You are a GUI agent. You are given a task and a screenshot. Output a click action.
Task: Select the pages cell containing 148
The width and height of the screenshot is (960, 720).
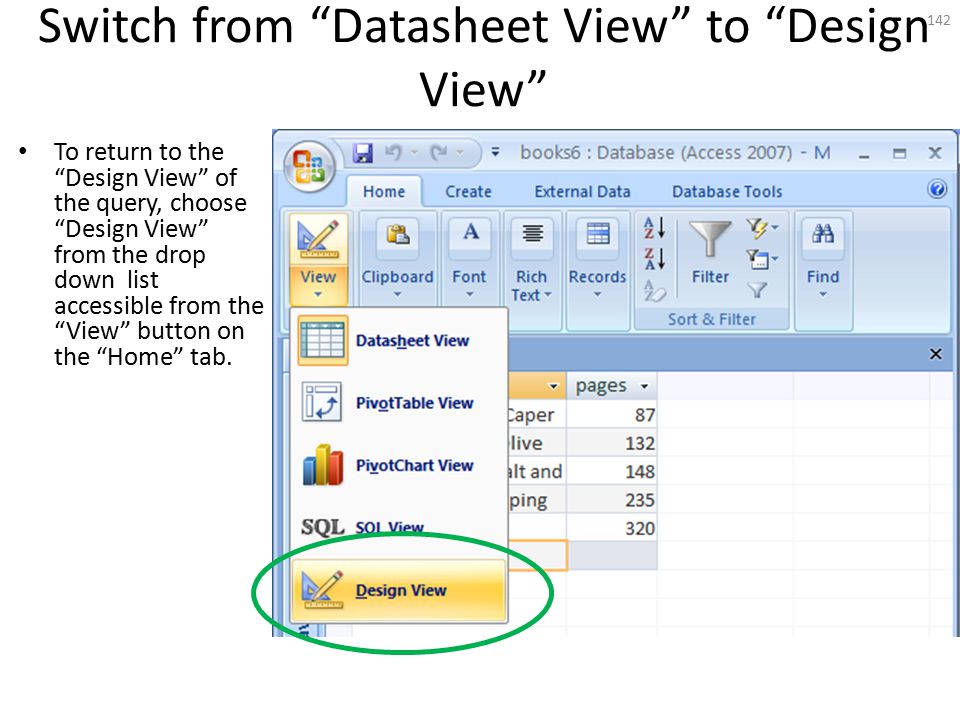click(612, 471)
